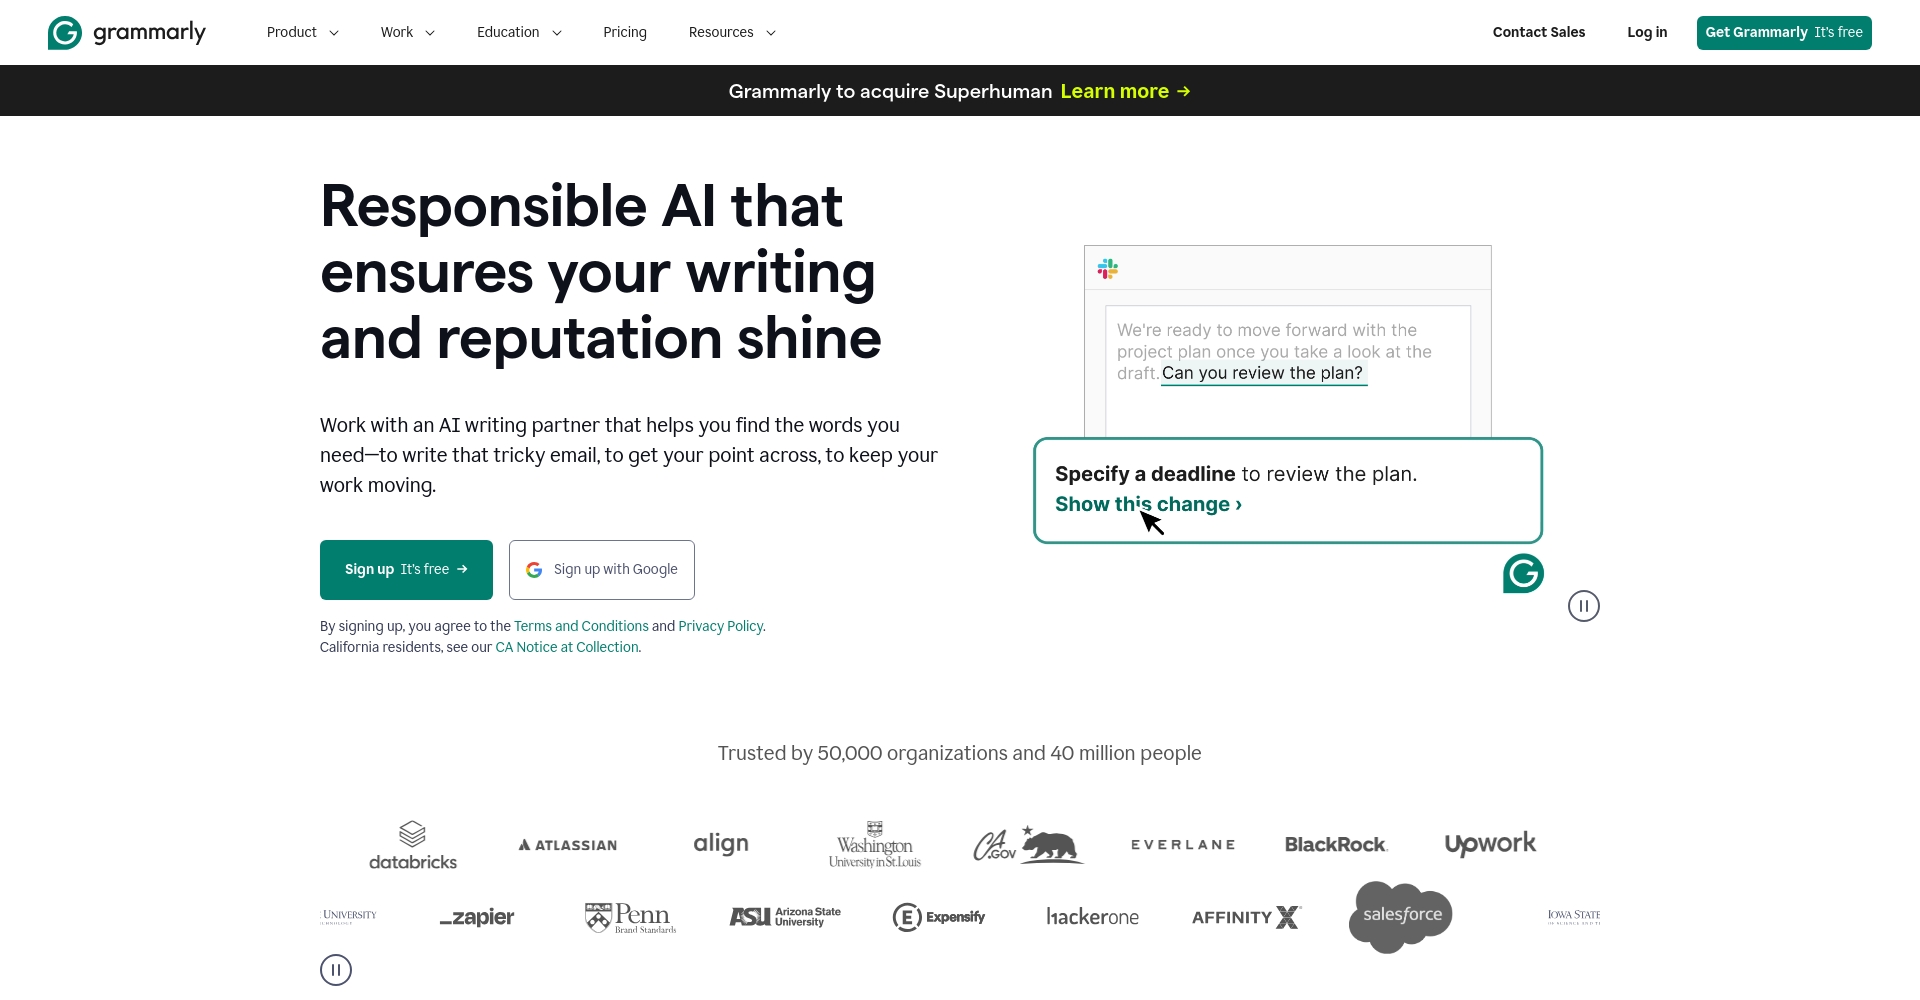Click the Databricks logo
This screenshot has width=1920, height=1000.
(413, 845)
